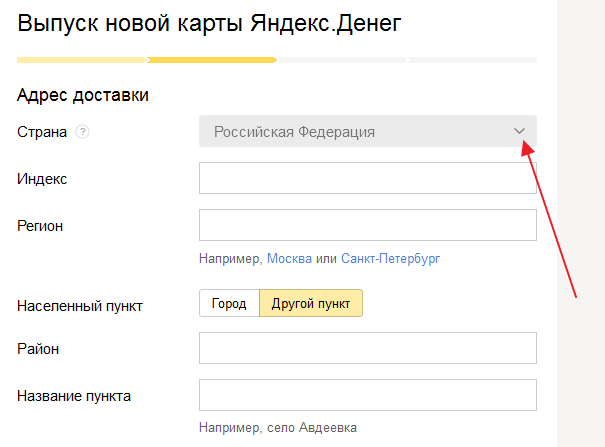Click the Район input field
This screenshot has height=447, width=605.
tap(368, 348)
